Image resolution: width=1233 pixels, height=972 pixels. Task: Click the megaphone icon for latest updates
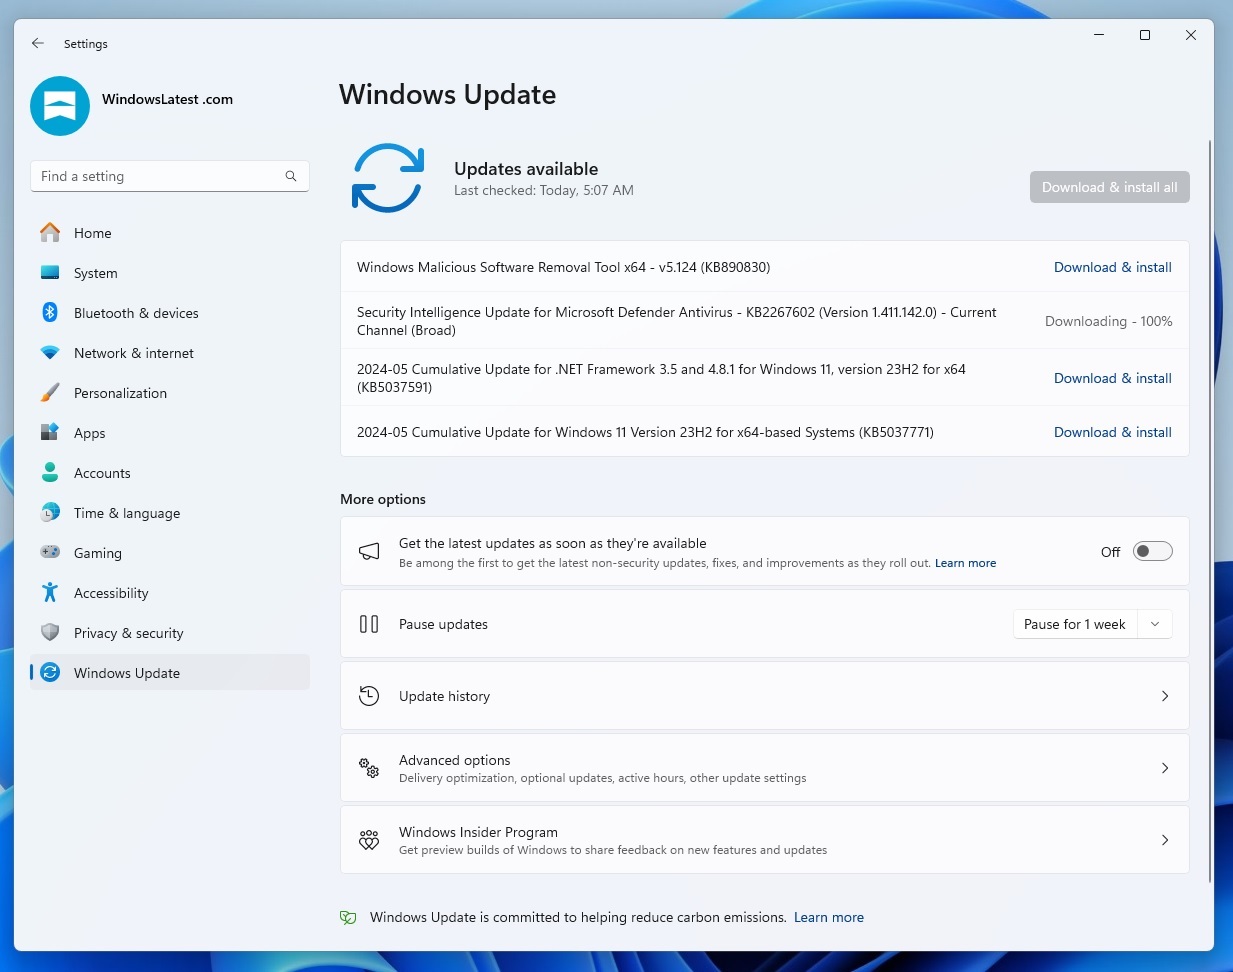point(369,551)
